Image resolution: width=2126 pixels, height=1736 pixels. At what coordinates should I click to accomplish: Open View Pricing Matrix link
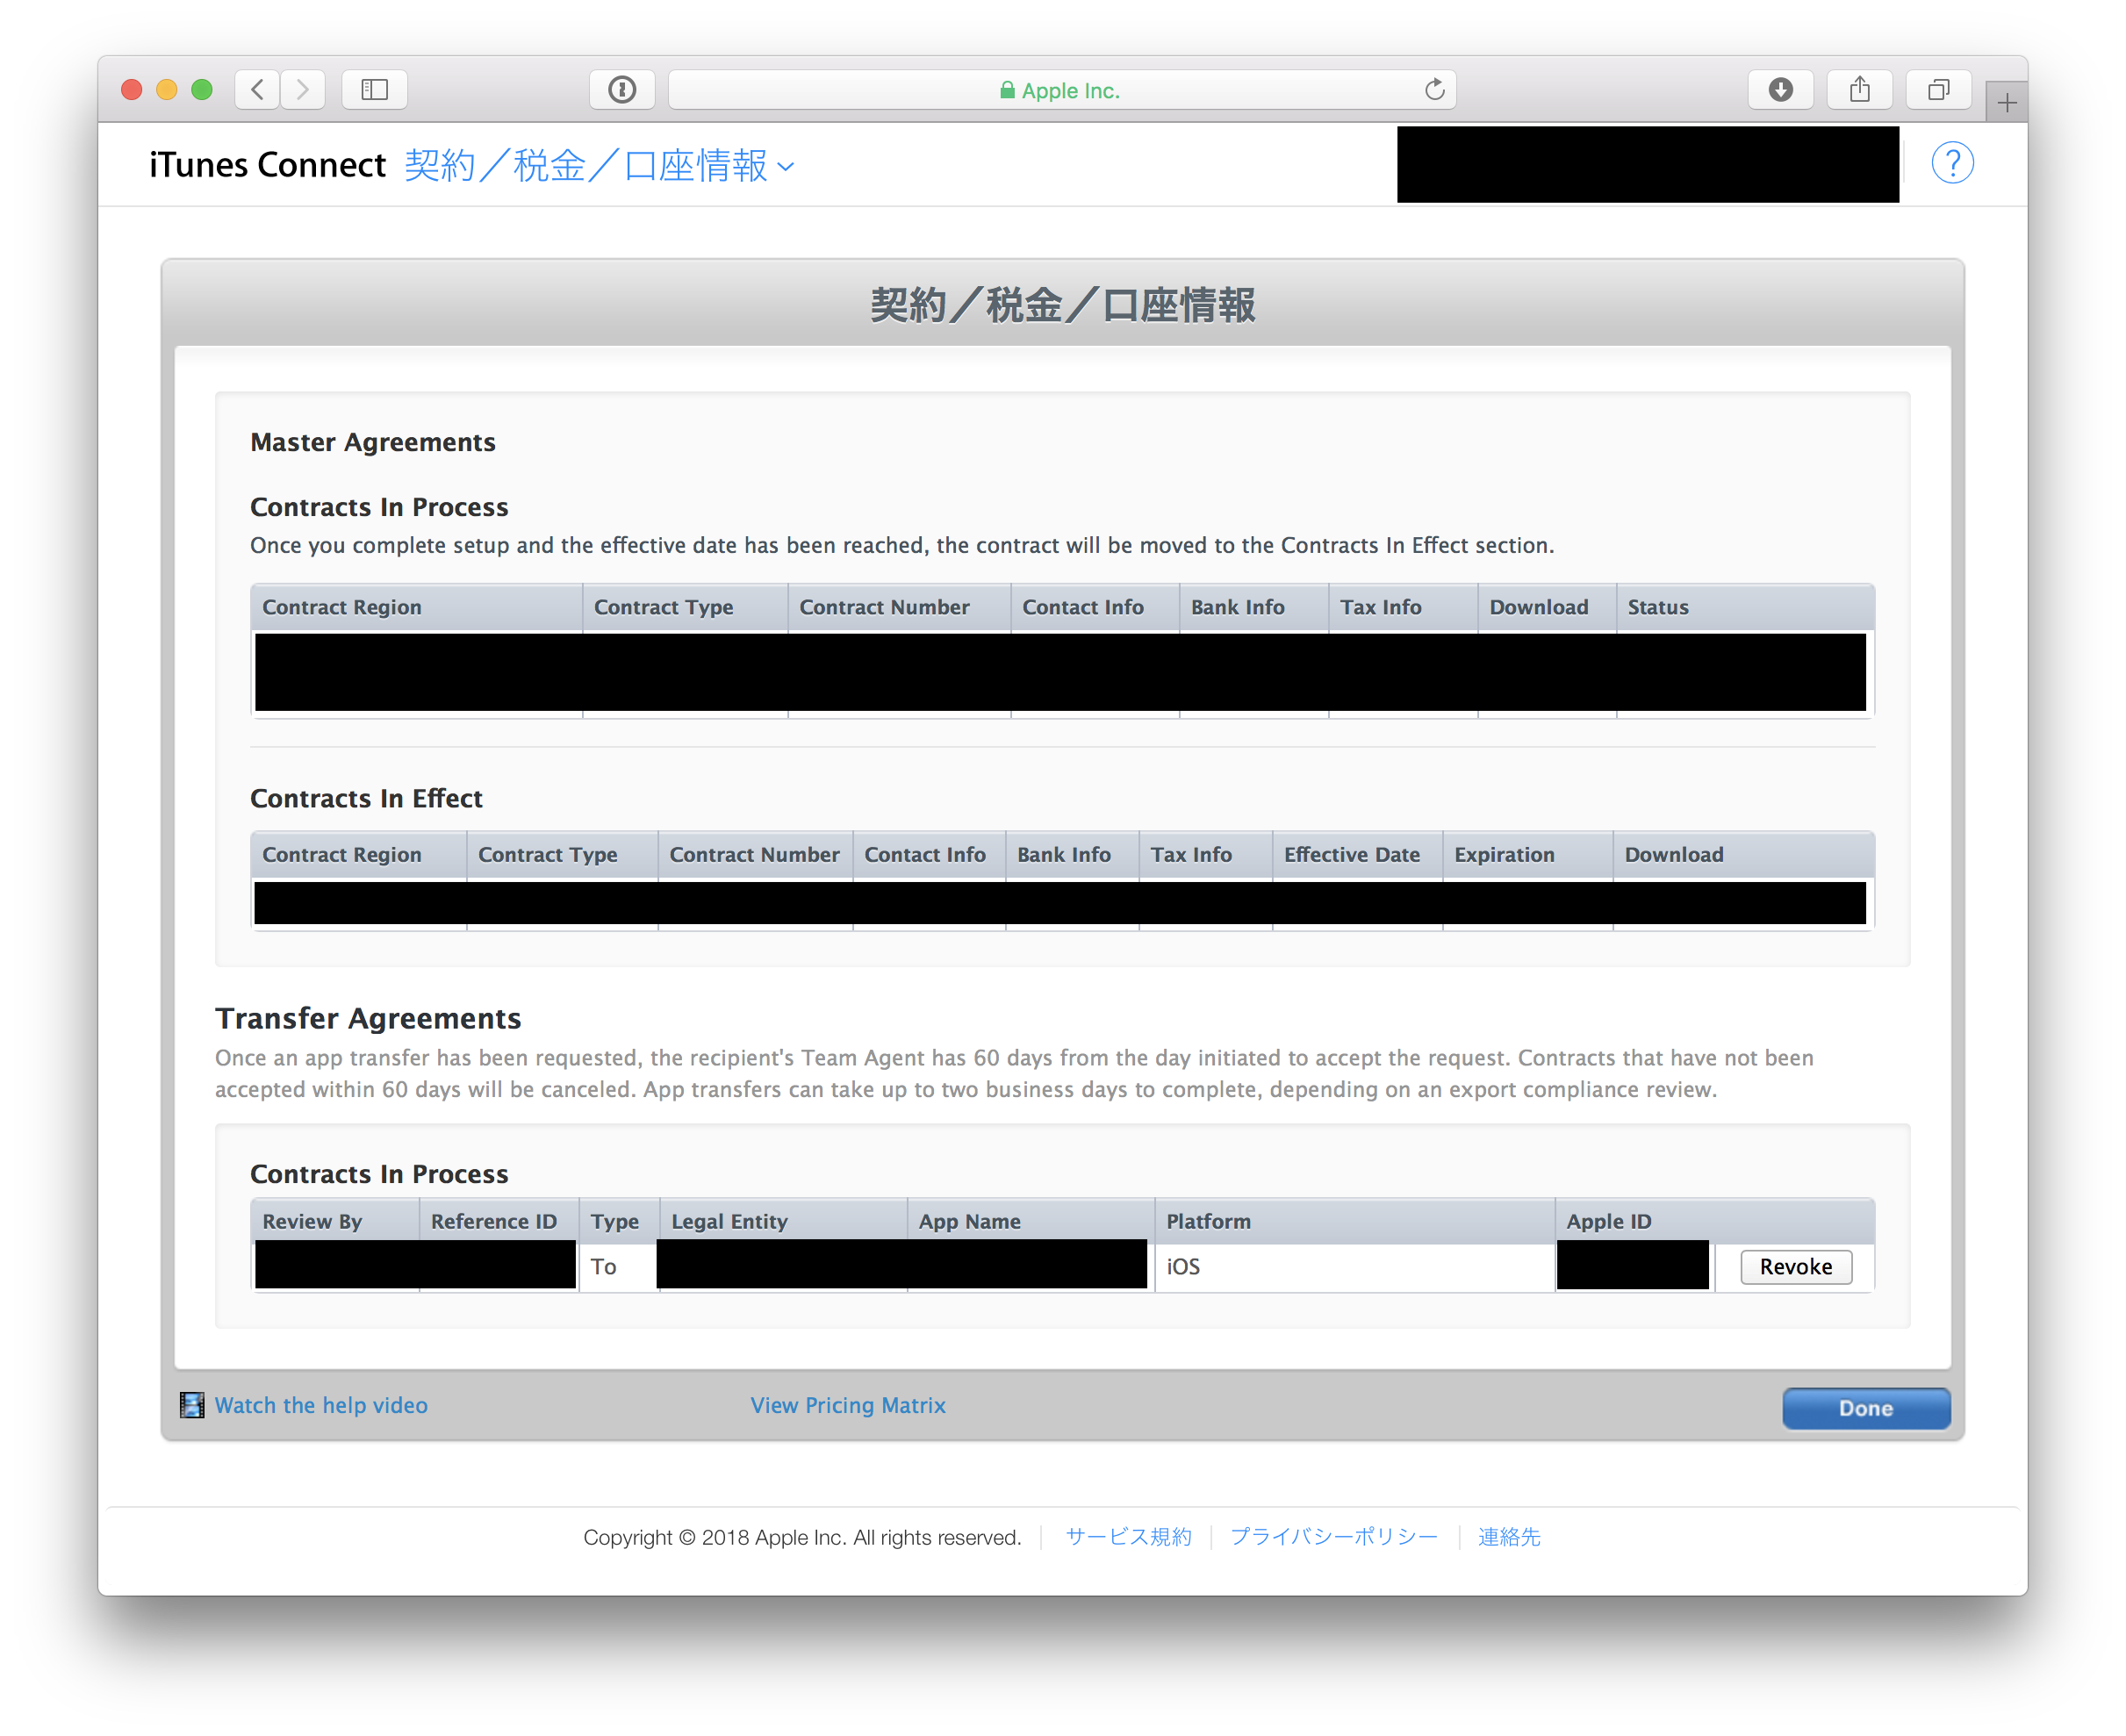(847, 1405)
